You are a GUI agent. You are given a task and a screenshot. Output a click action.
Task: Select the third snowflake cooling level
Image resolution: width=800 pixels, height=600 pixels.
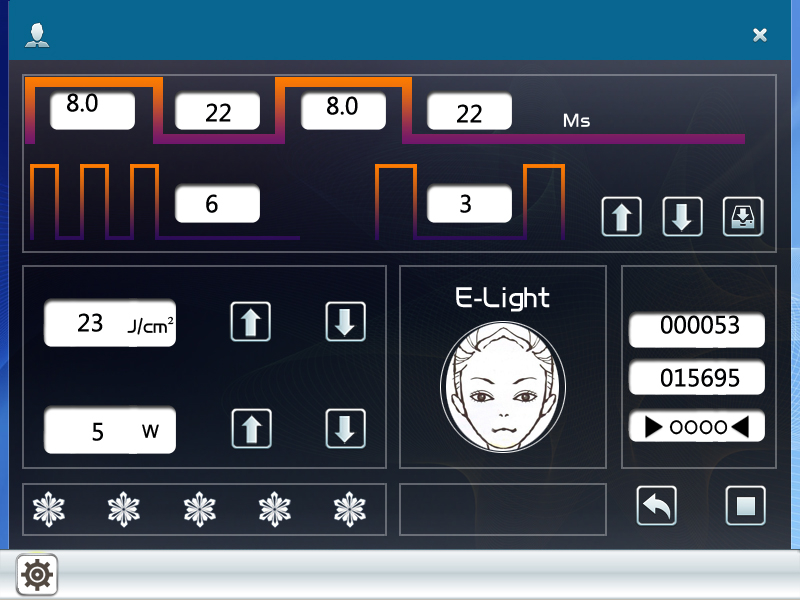point(200,509)
